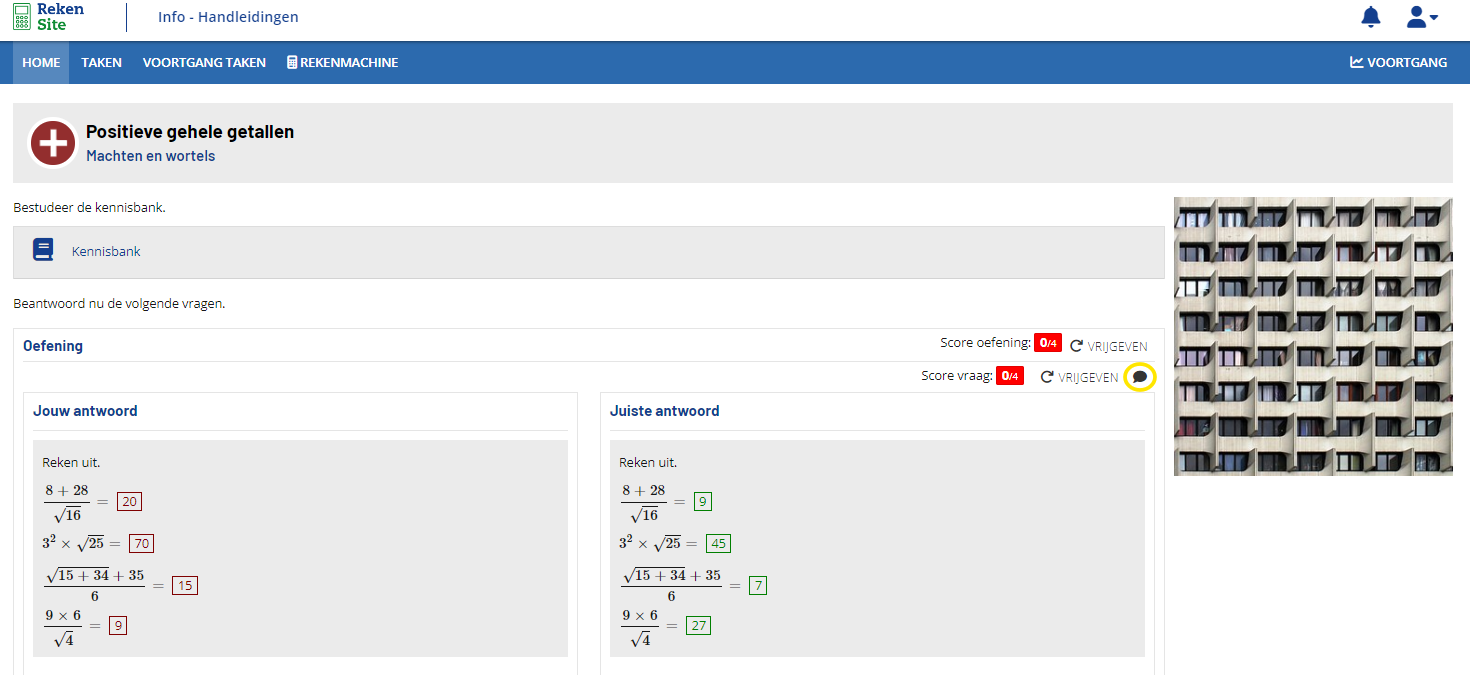1470x675 pixels.
Task: Go to the Home tab
Action: point(41,62)
